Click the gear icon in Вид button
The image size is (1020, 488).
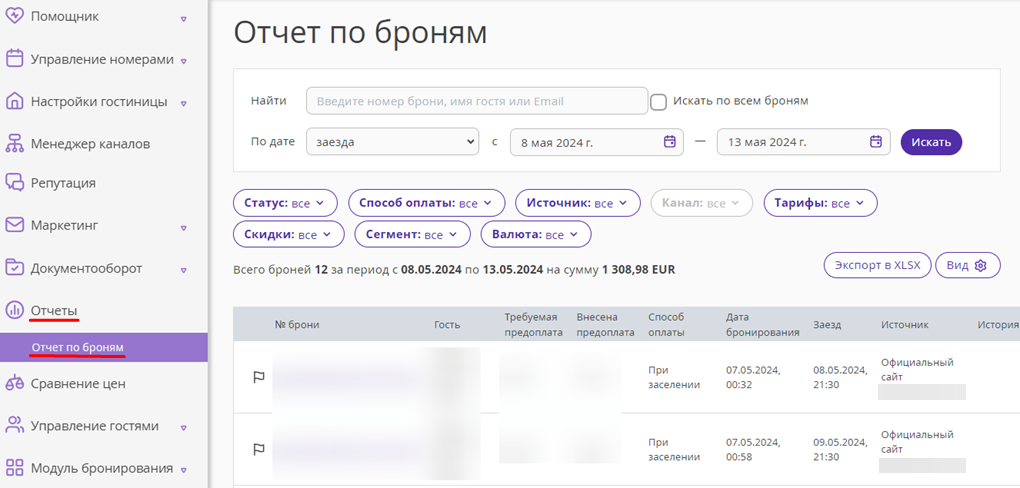tap(981, 265)
